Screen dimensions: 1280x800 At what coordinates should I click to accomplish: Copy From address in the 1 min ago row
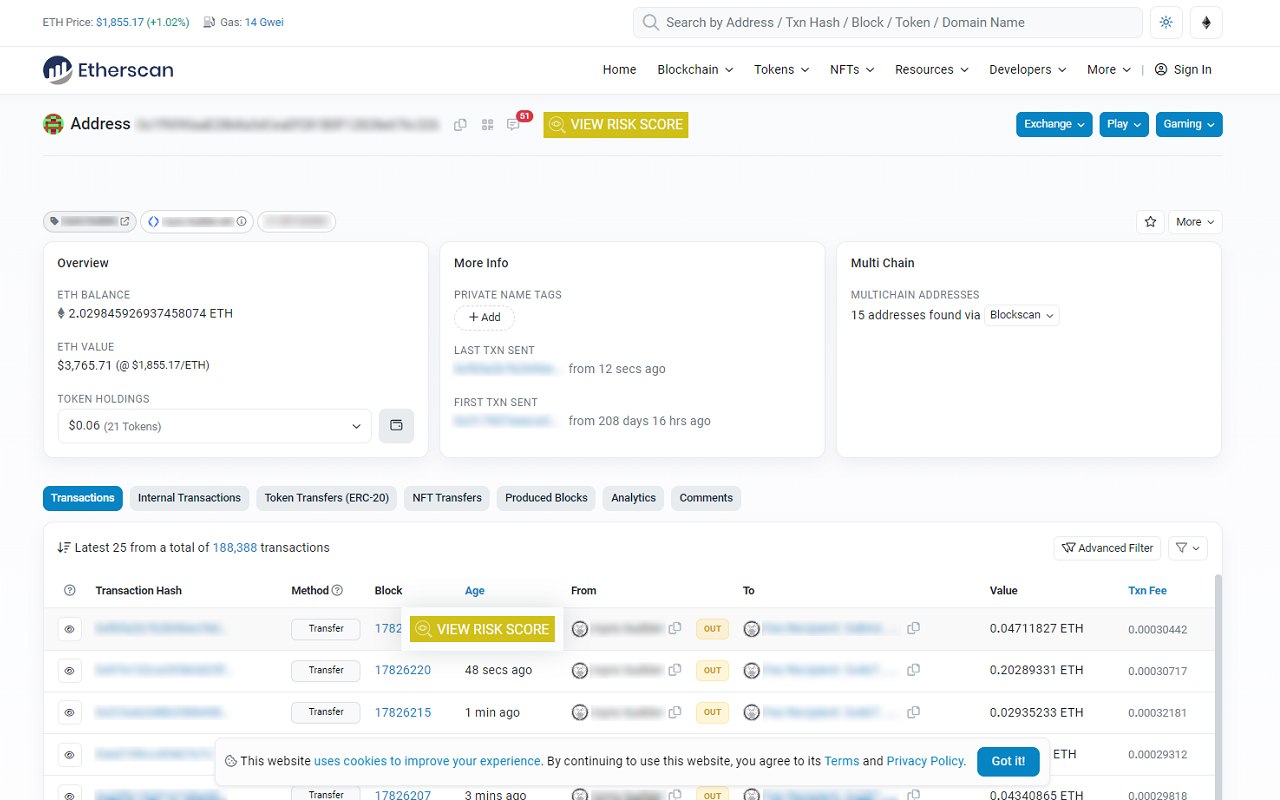tap(675, 712)
